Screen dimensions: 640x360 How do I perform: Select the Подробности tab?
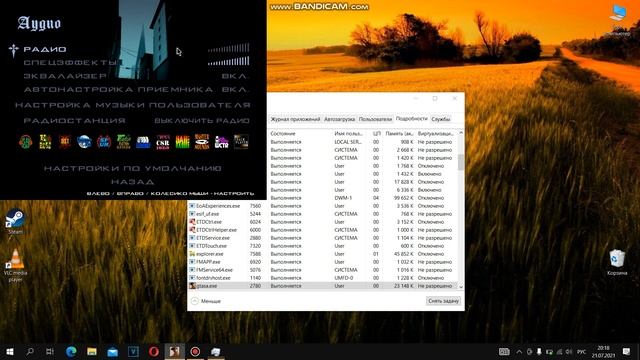(411, 118)
